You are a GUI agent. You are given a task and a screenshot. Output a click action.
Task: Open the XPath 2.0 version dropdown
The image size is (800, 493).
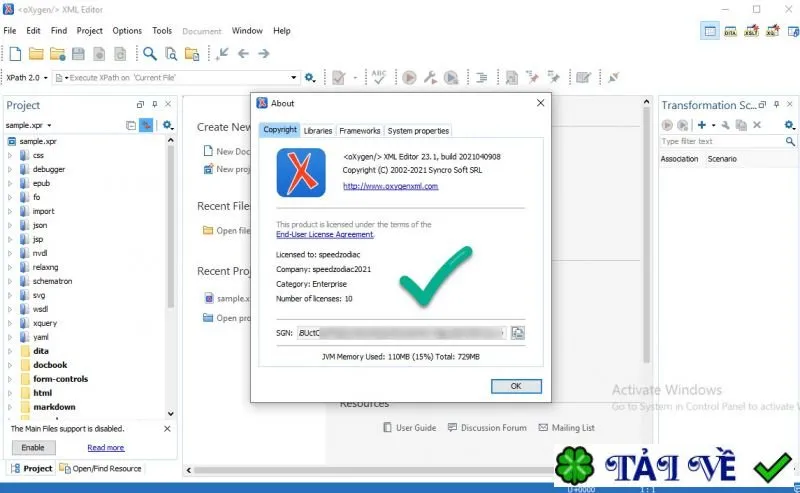(27, 78)
